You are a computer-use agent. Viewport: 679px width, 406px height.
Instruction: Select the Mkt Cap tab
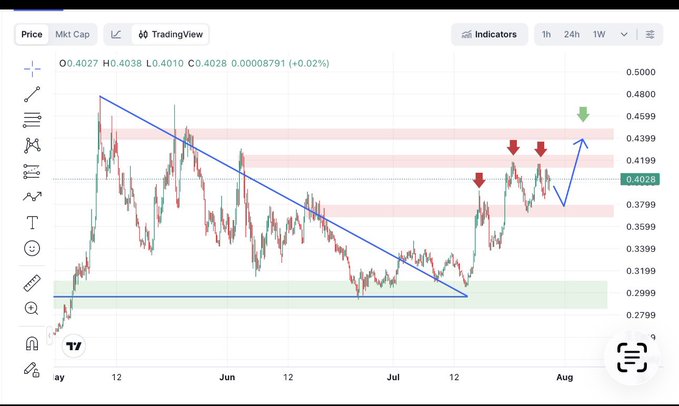coord(72,34)
